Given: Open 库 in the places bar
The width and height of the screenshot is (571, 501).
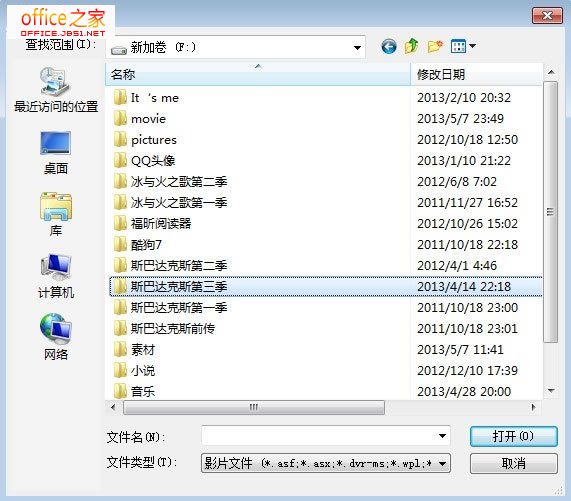Looking at the screenshot, I should pyautogui.click(x=56, y=214).
